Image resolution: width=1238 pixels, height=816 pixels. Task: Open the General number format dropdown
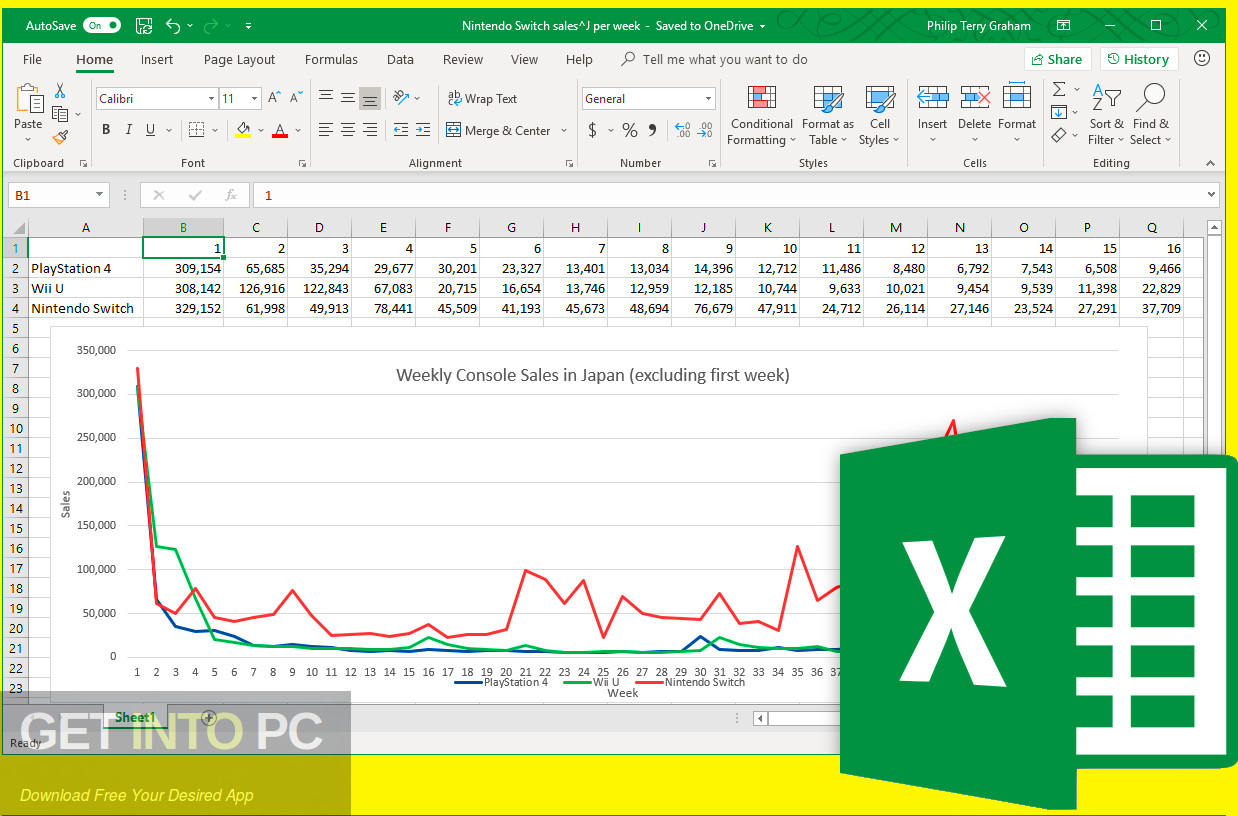pyautogui.click(x=709, y=98)
